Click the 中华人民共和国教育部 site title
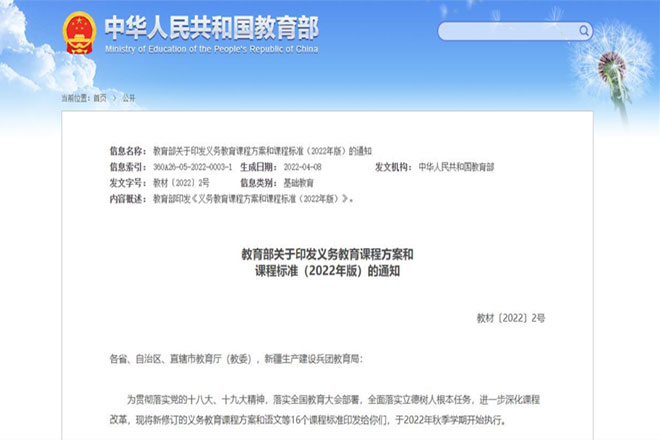Screen dimensions: 660x440 (x=212, y=28)
